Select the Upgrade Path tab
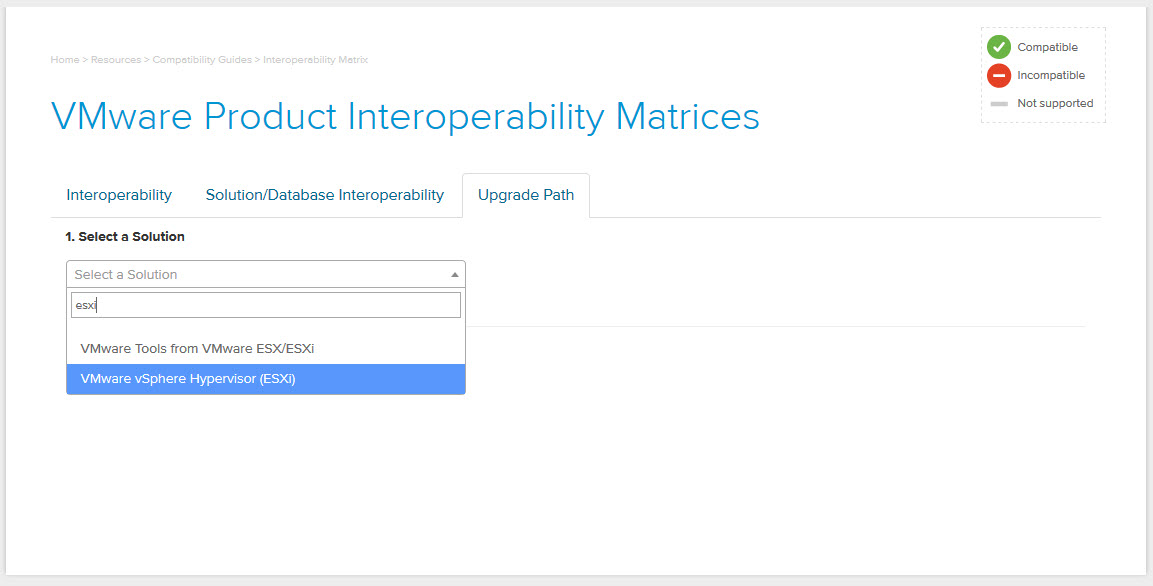The image size is (1153, 586). [x=526, y=195]
